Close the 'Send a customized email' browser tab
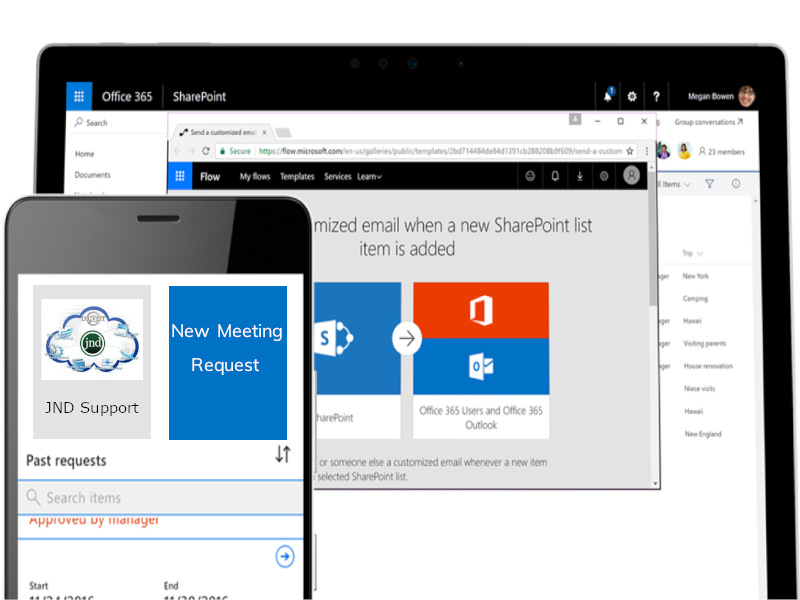Screen dimensions: 800x600 264,132
